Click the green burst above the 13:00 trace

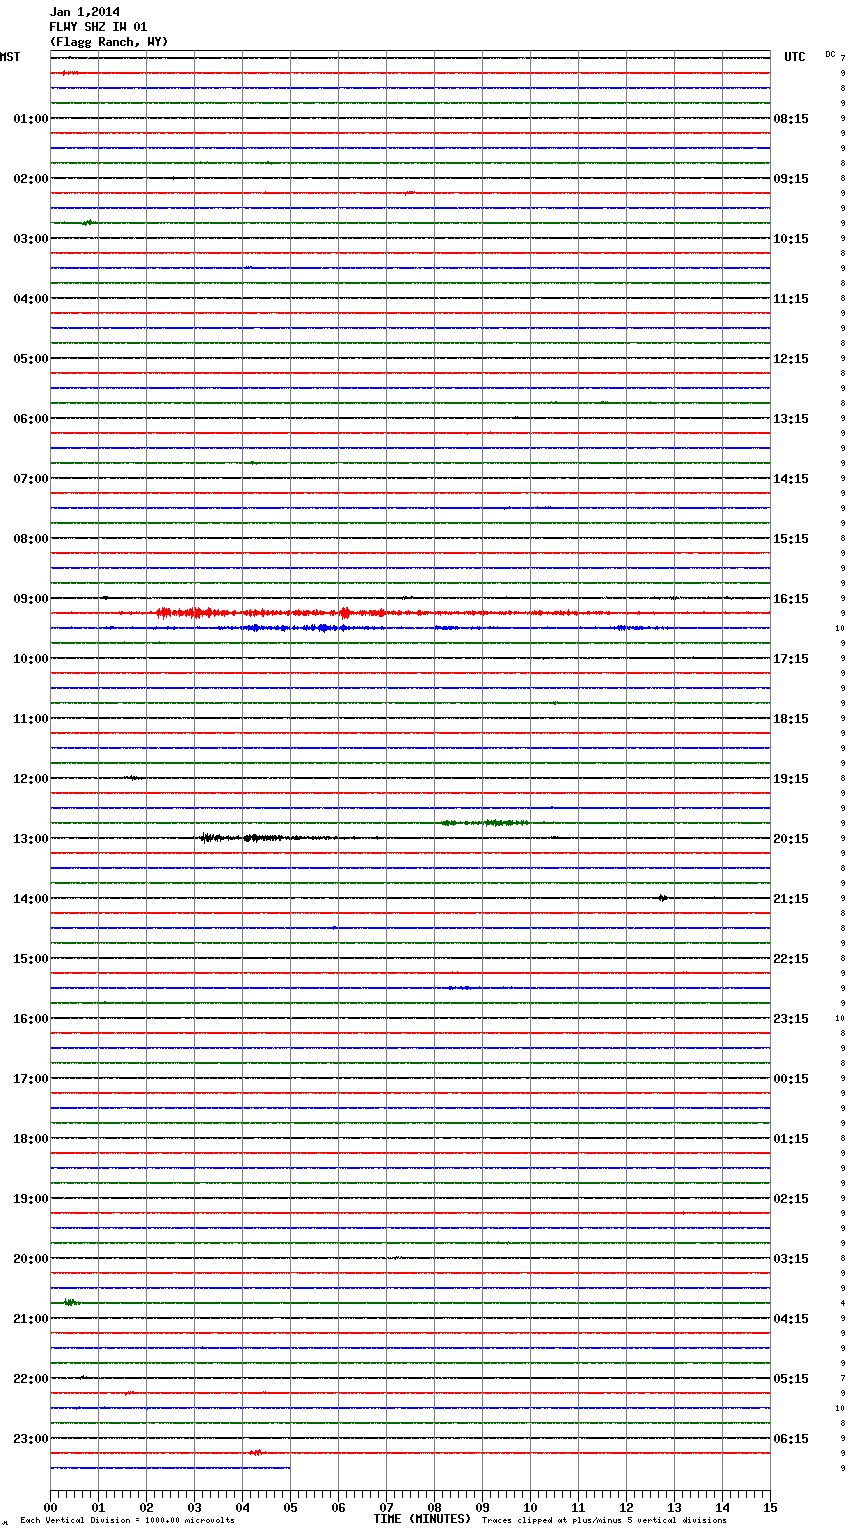coord(485,823)
